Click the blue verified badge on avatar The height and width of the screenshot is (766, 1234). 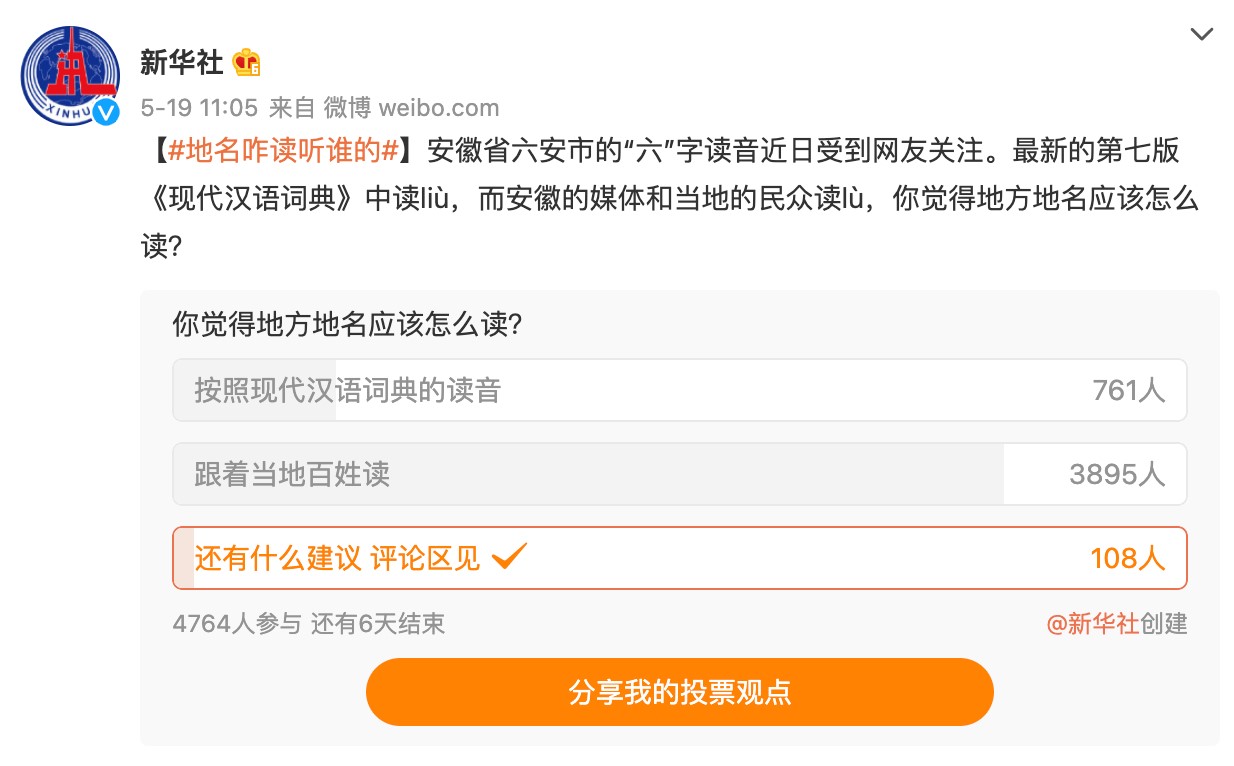(x=106, y=113)
